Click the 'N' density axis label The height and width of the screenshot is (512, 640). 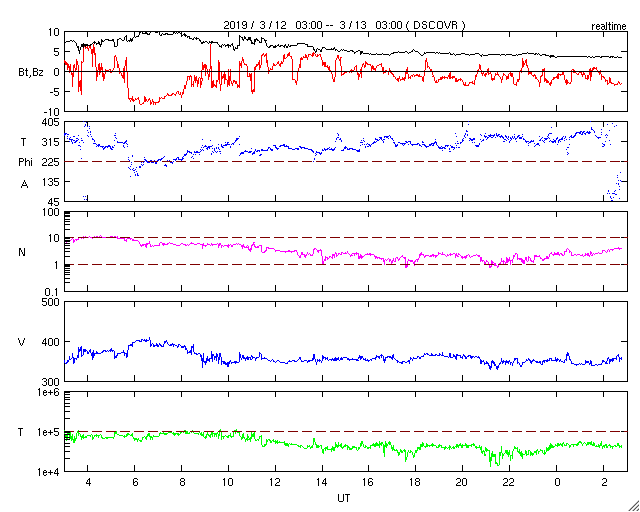[22, 252]
